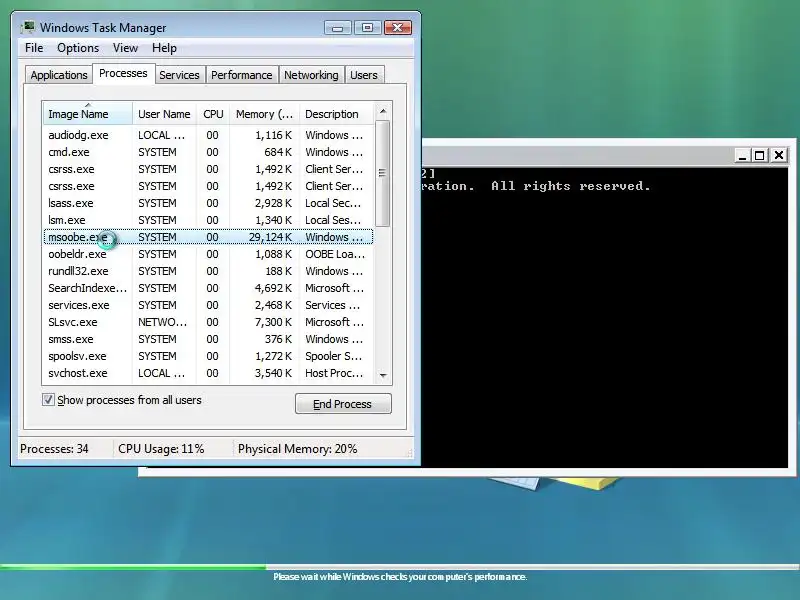Screen dimensions: 800x600
Task: Click the process list scrollbar thumb
Action: [383, 173]
